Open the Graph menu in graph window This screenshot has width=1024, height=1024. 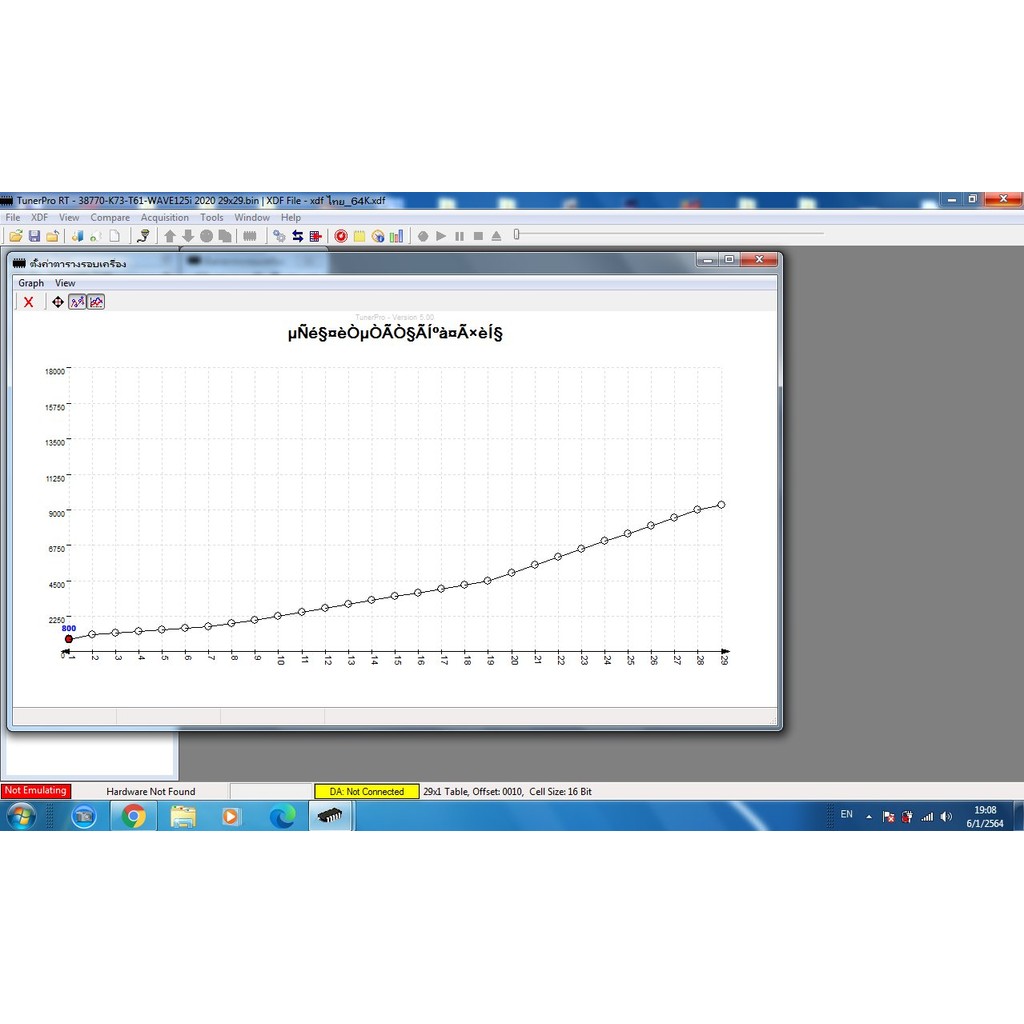pos(31,283)
